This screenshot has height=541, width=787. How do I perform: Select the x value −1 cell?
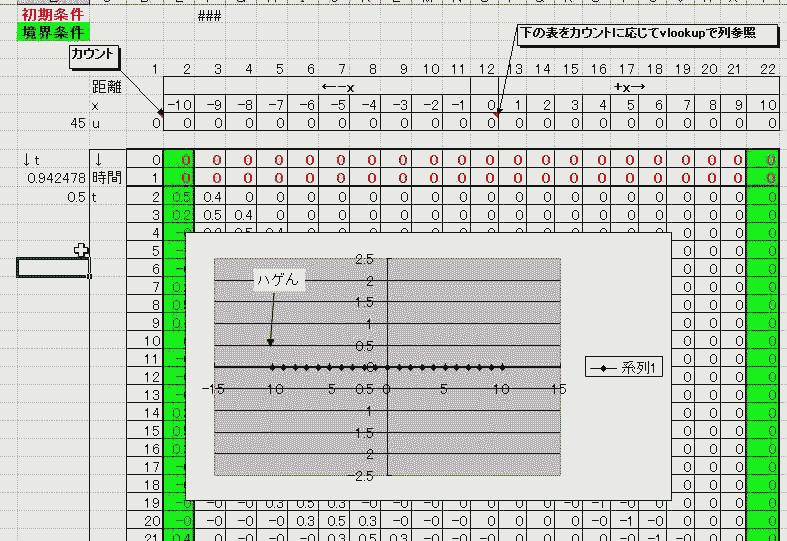pyautogui.click(x=456, y=104)
